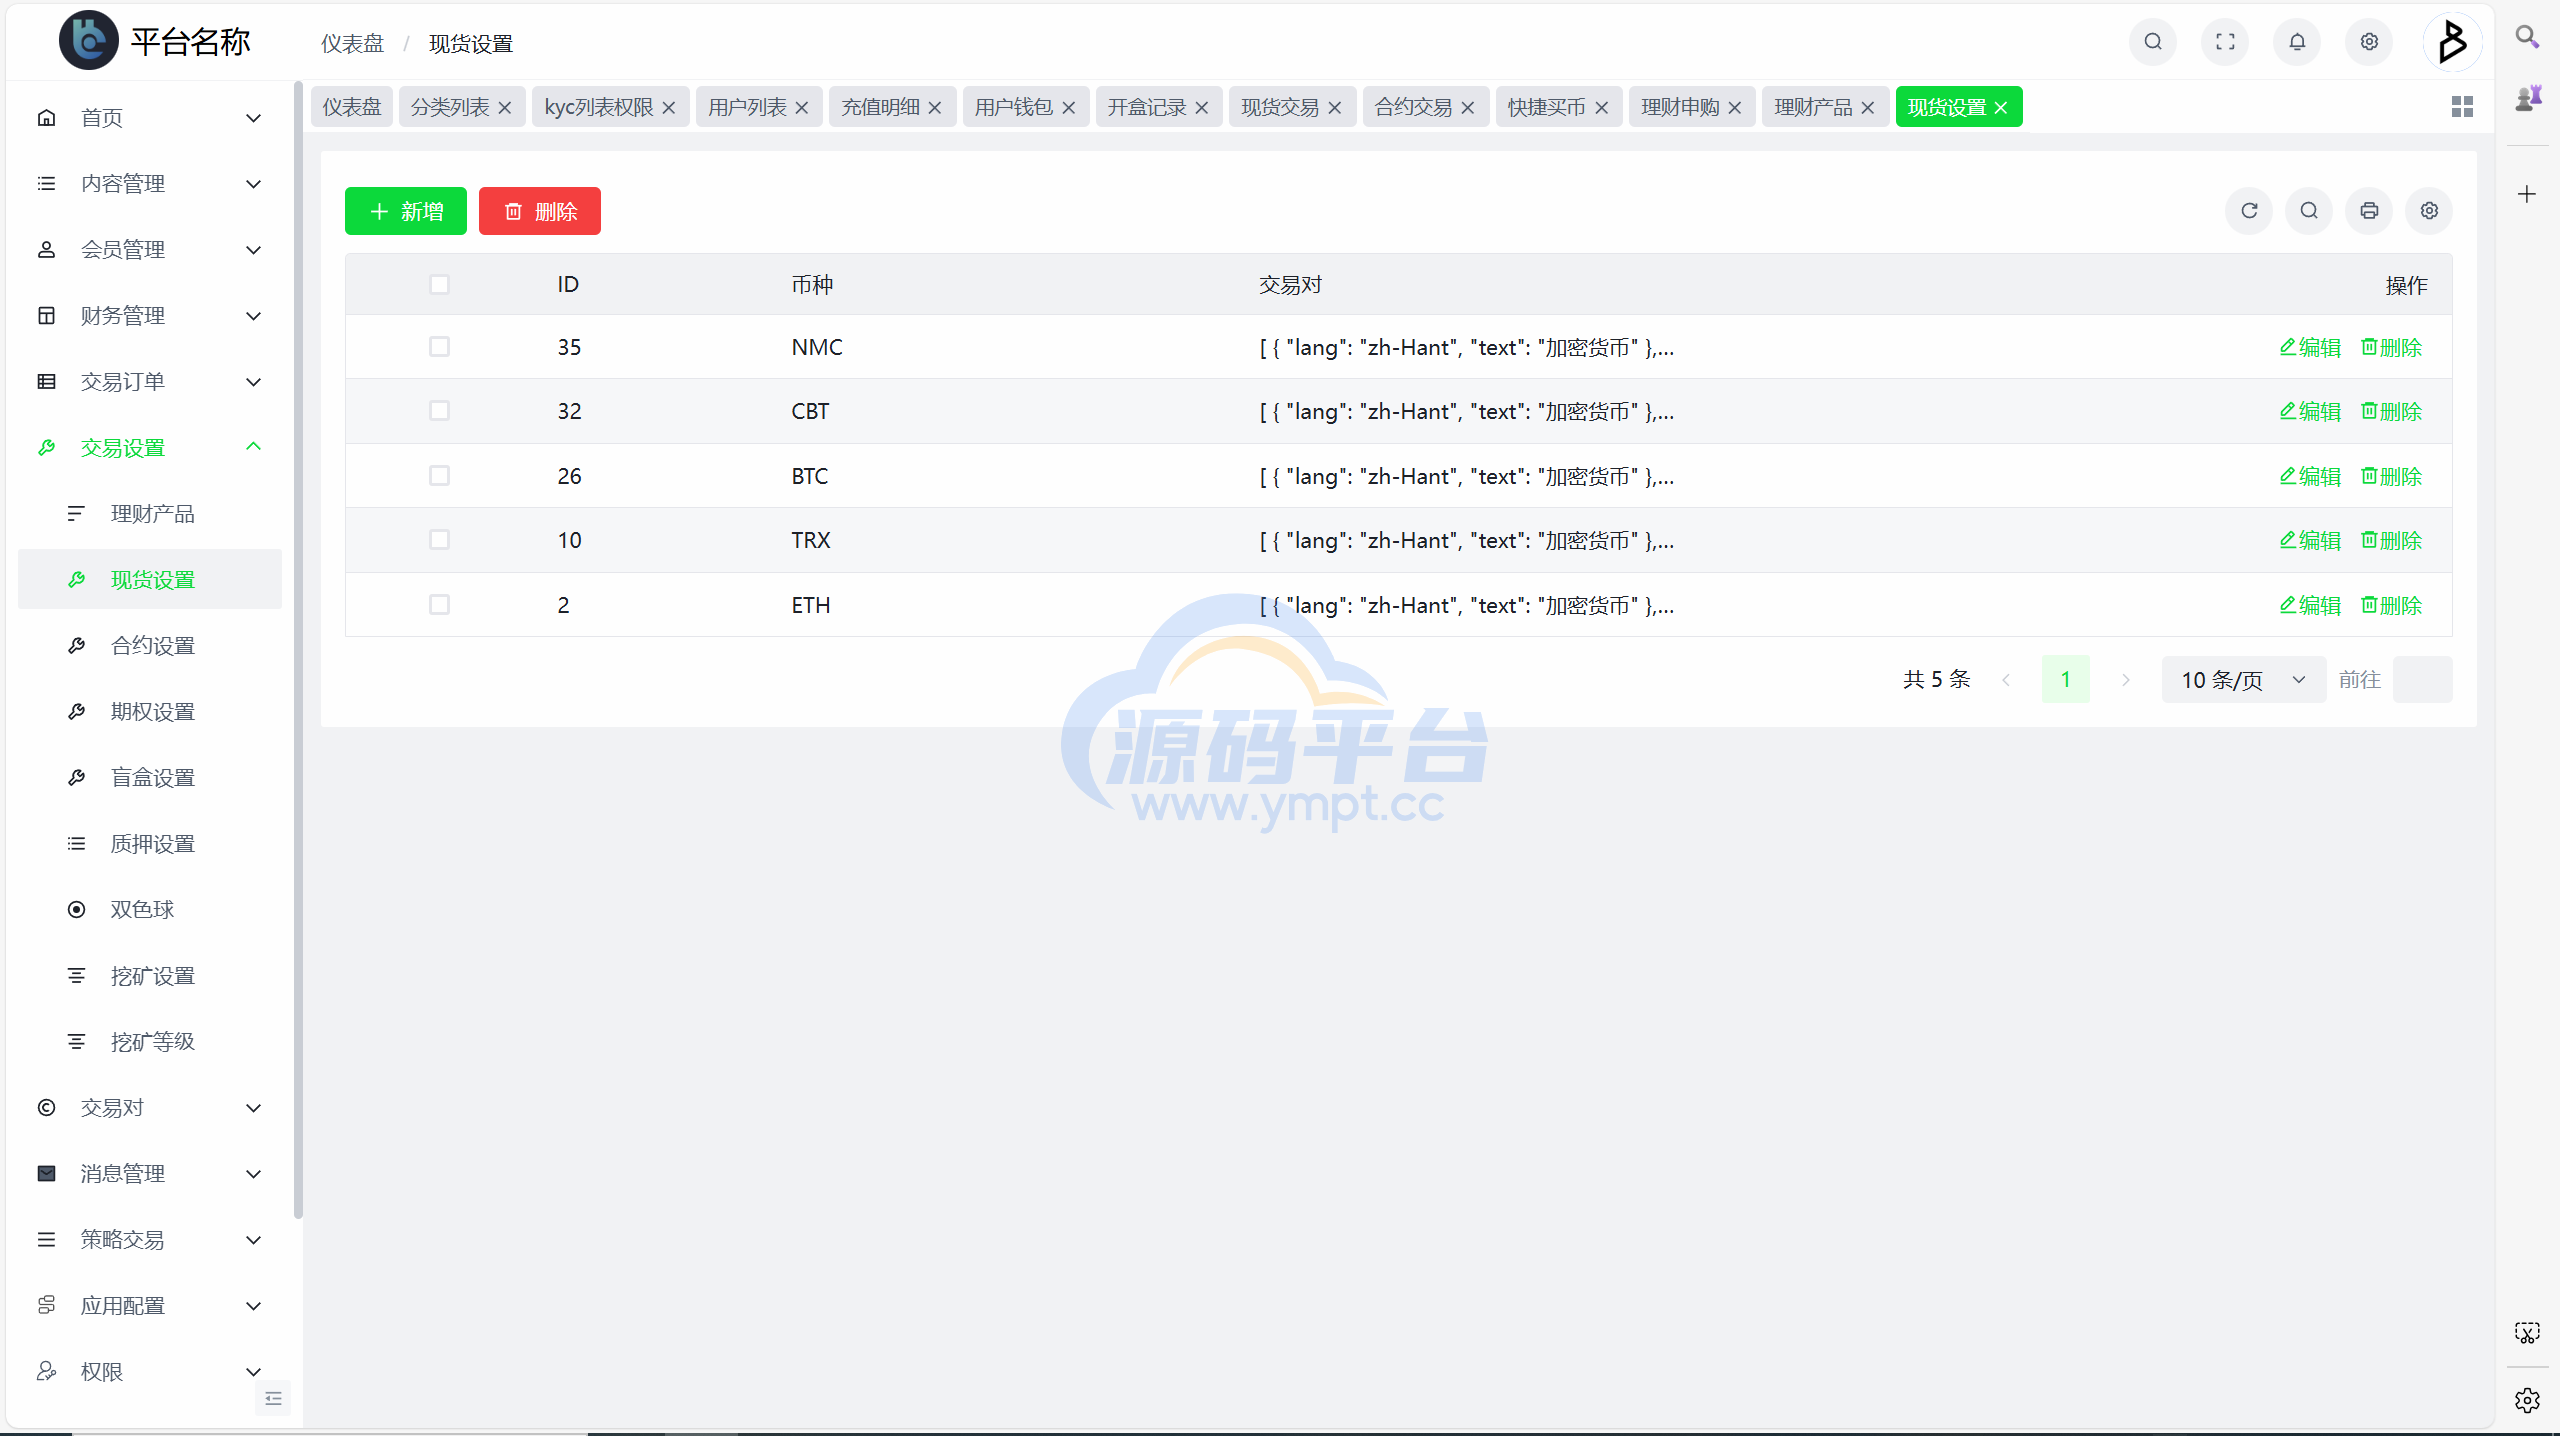
Task: Check the TRX row checkbox
Action: click(439, 540)
